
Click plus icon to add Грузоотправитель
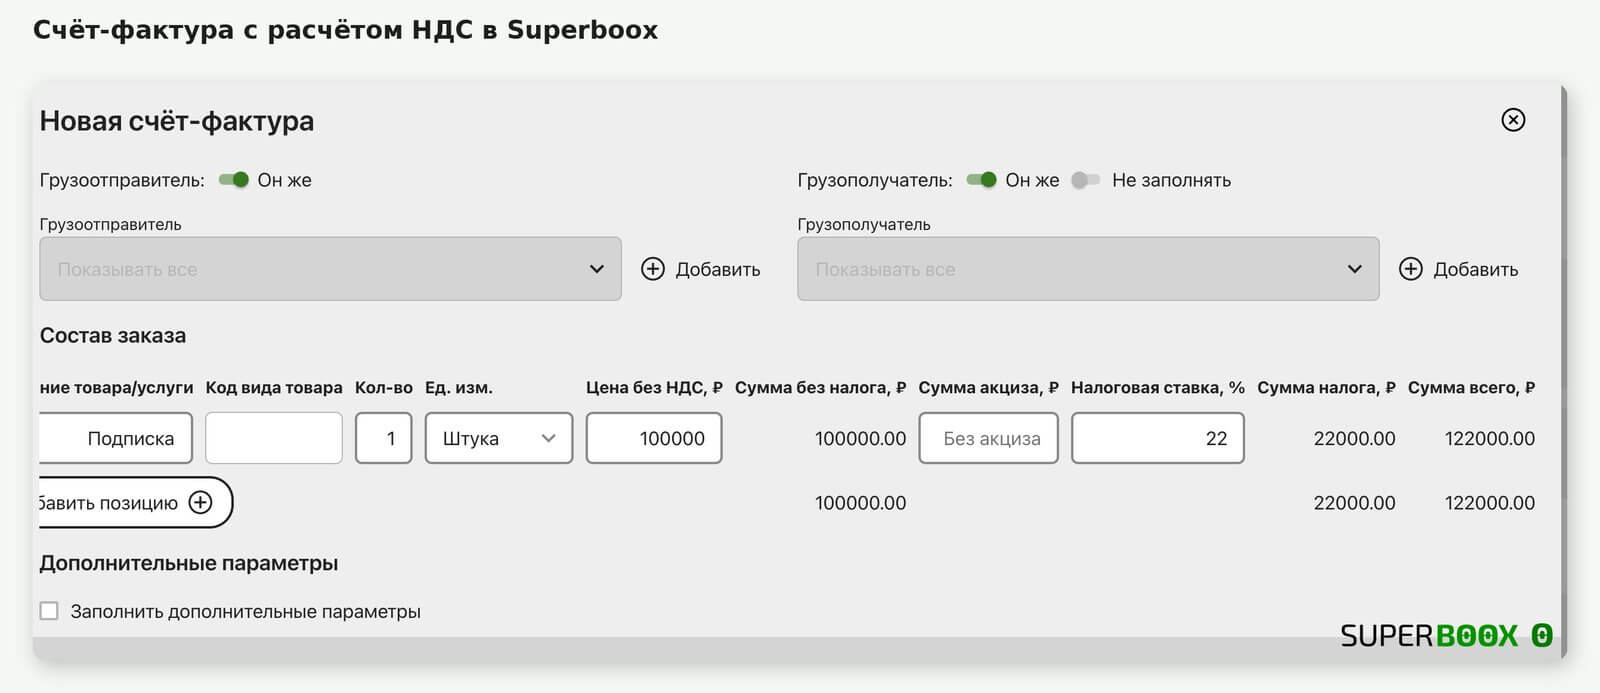point(653,269)
